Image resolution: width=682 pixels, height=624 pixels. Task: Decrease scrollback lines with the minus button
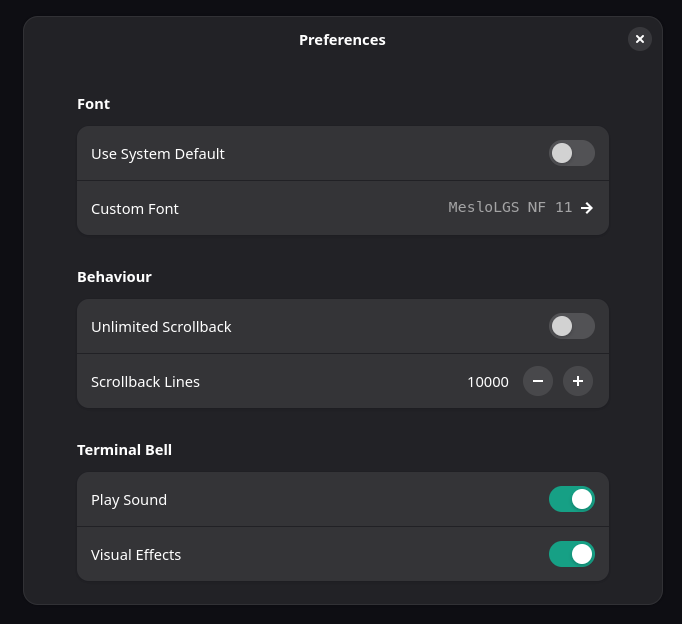click(538, 381)
